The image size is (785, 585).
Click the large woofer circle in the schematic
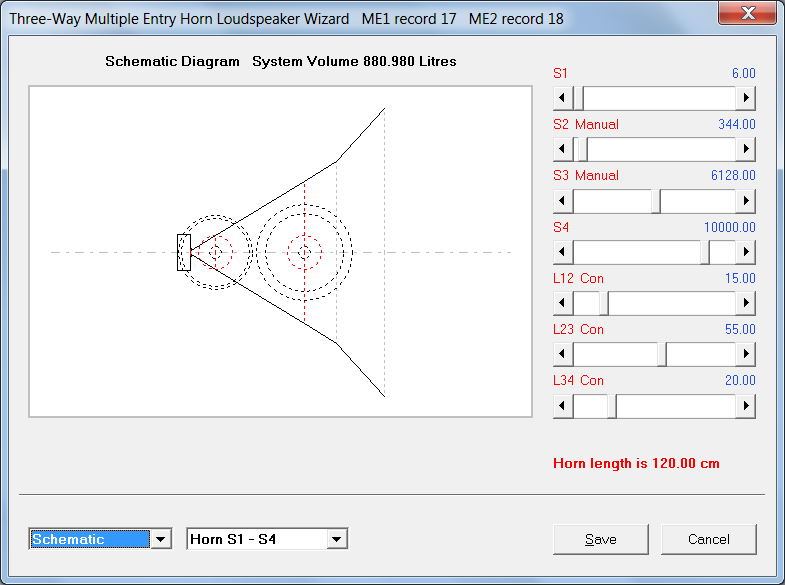(304, 252)
